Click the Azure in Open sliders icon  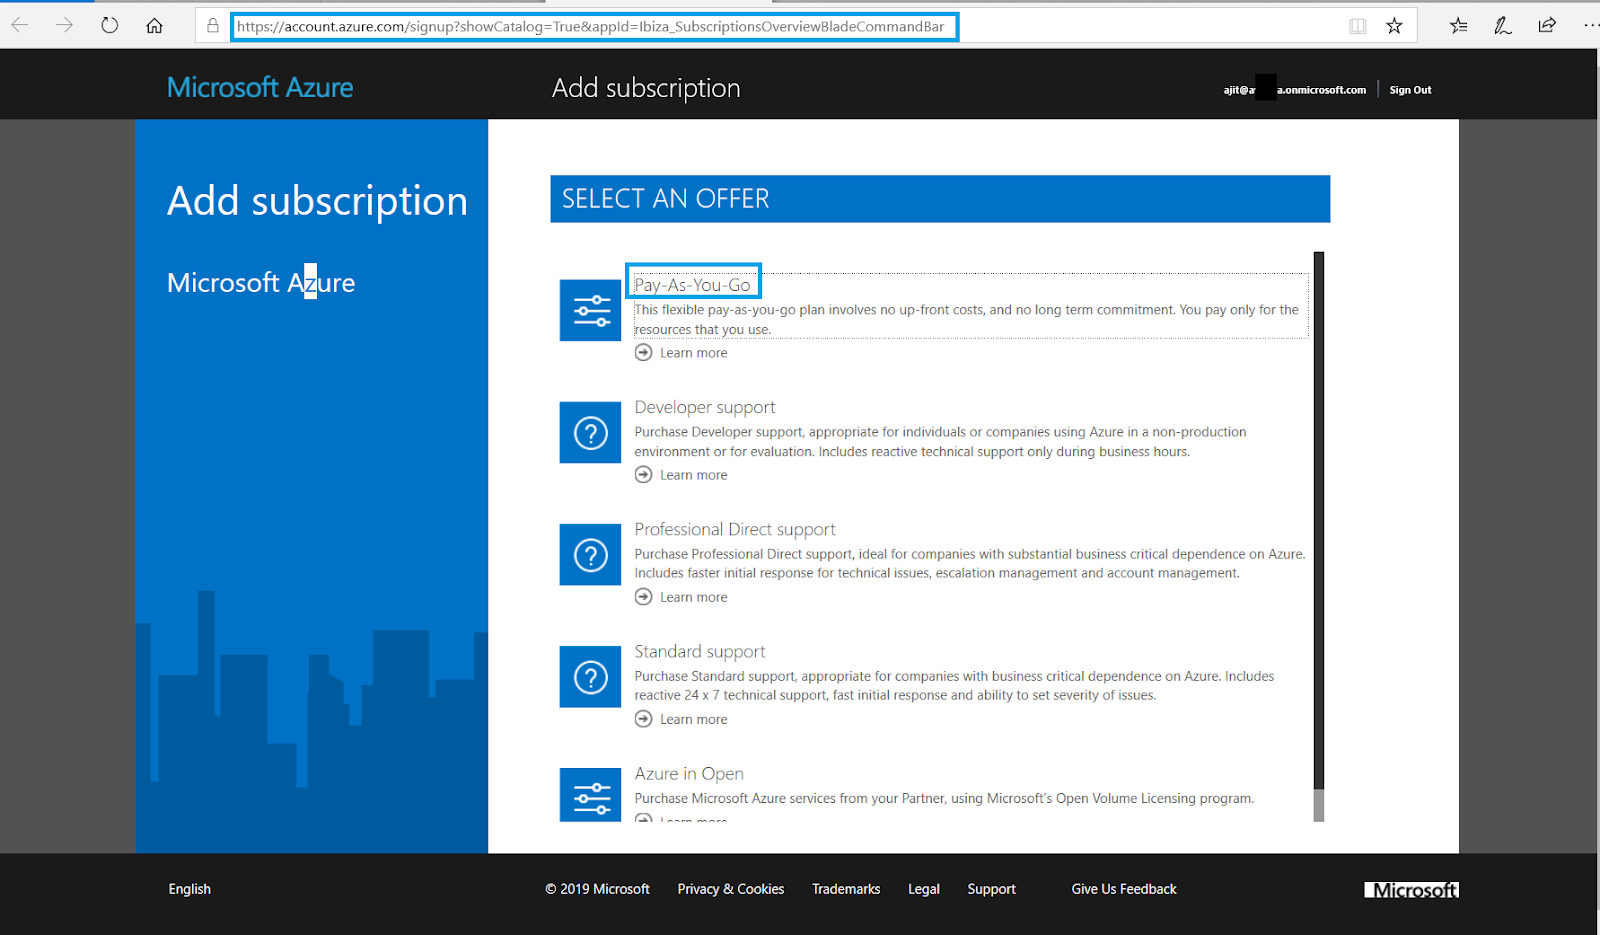[590, 795]
